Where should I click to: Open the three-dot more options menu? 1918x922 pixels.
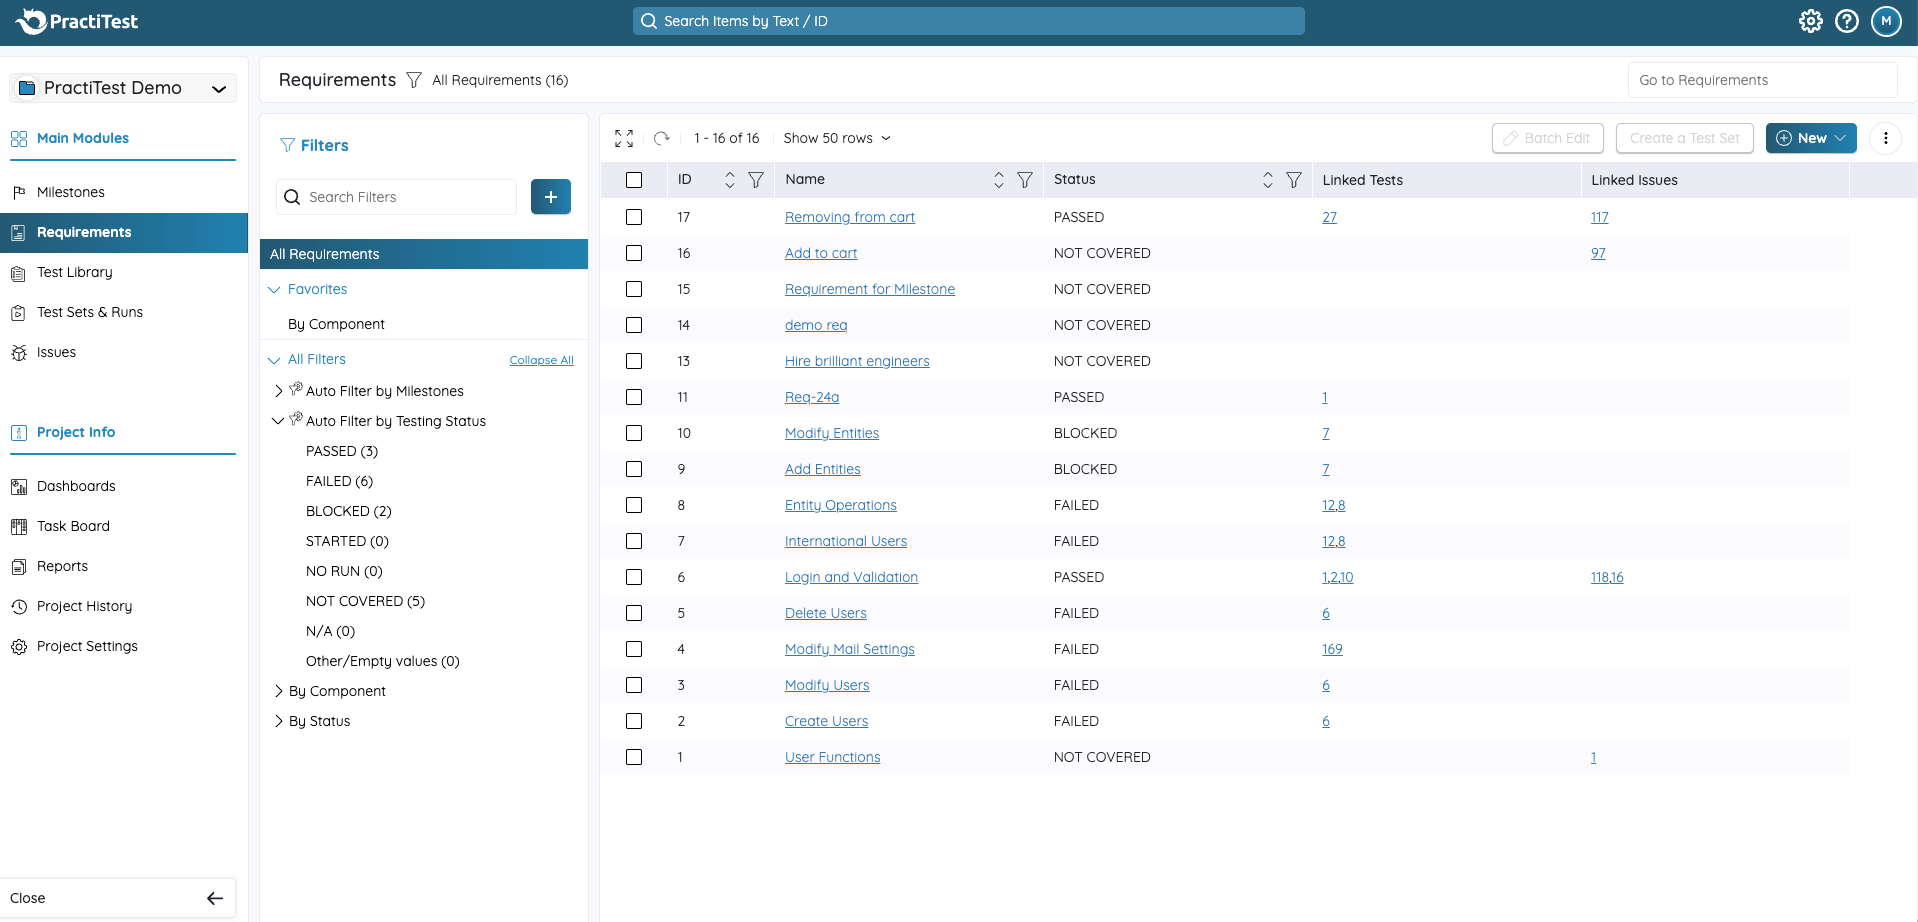pos(1886,138)
